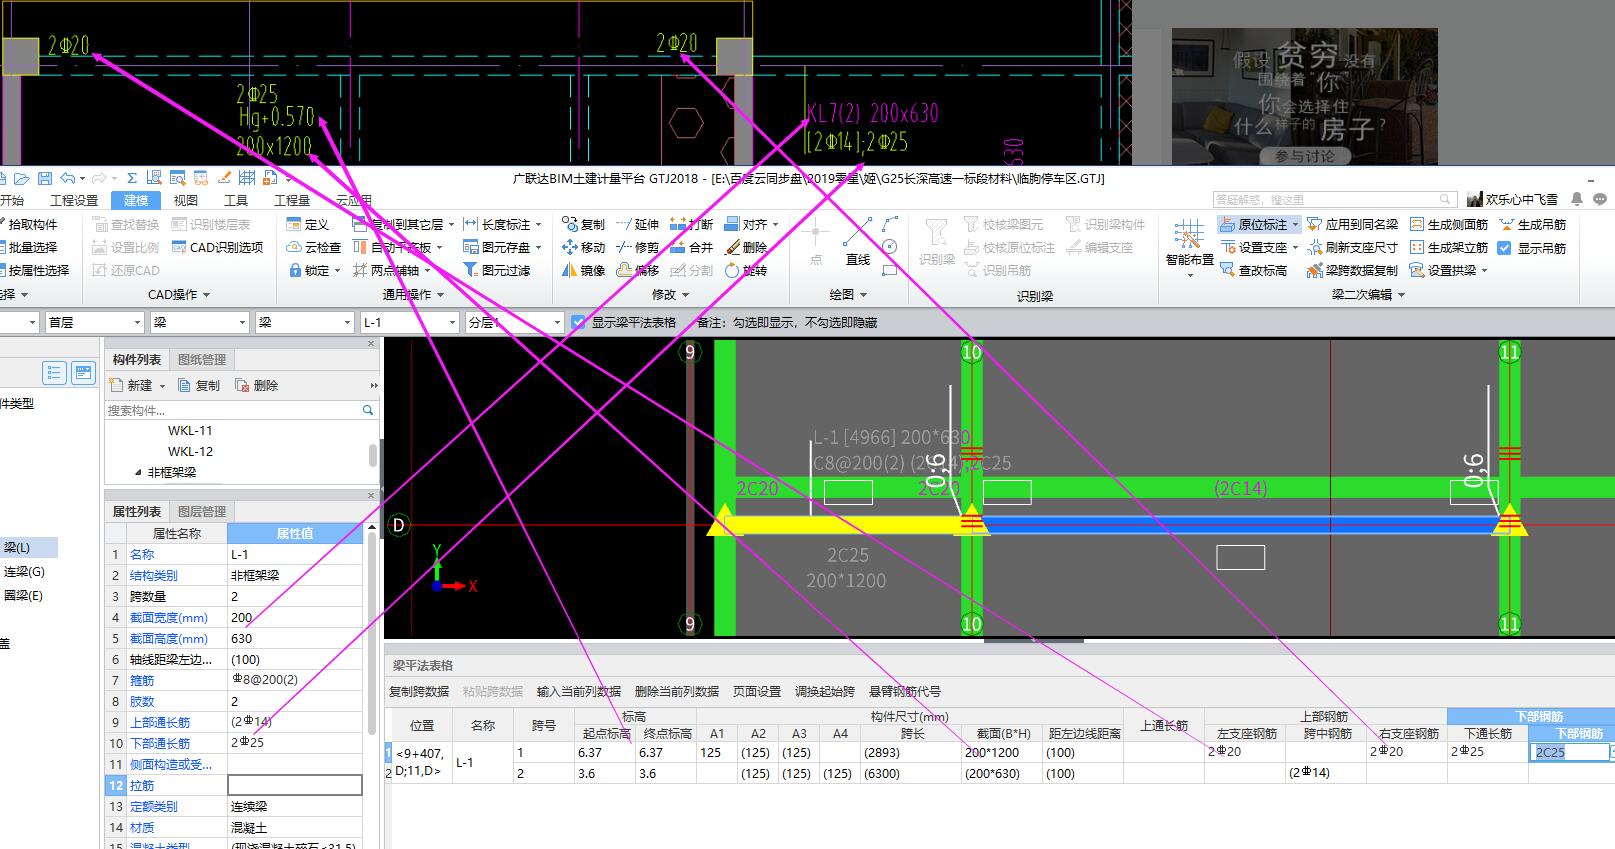The height and width of the screenshot is (849, 1615).
Task: Toggle 显示吊筋 checkbox
Action: tap(1504, 247)
